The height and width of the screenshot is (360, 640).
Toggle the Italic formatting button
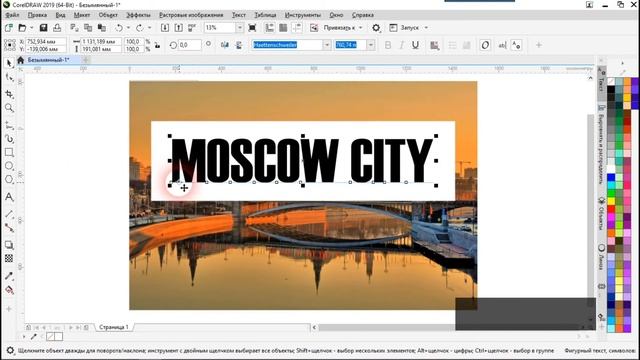click(401, 45)
